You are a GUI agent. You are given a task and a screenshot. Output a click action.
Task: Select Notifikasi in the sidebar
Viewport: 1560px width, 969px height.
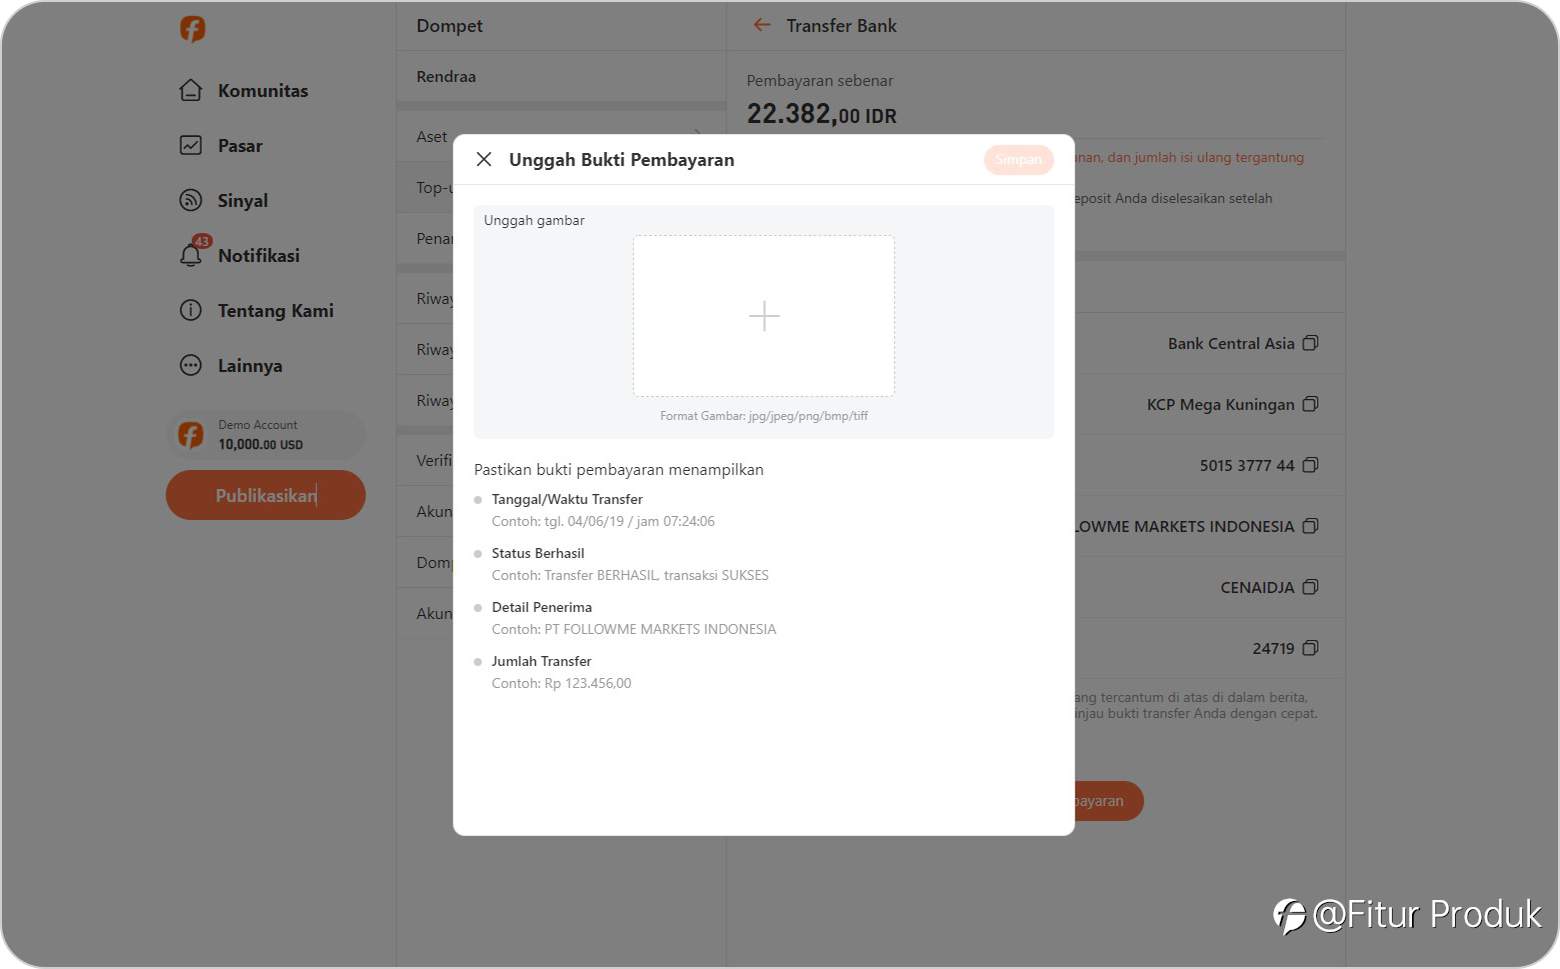pyautogui.click(x=259, y=255)
